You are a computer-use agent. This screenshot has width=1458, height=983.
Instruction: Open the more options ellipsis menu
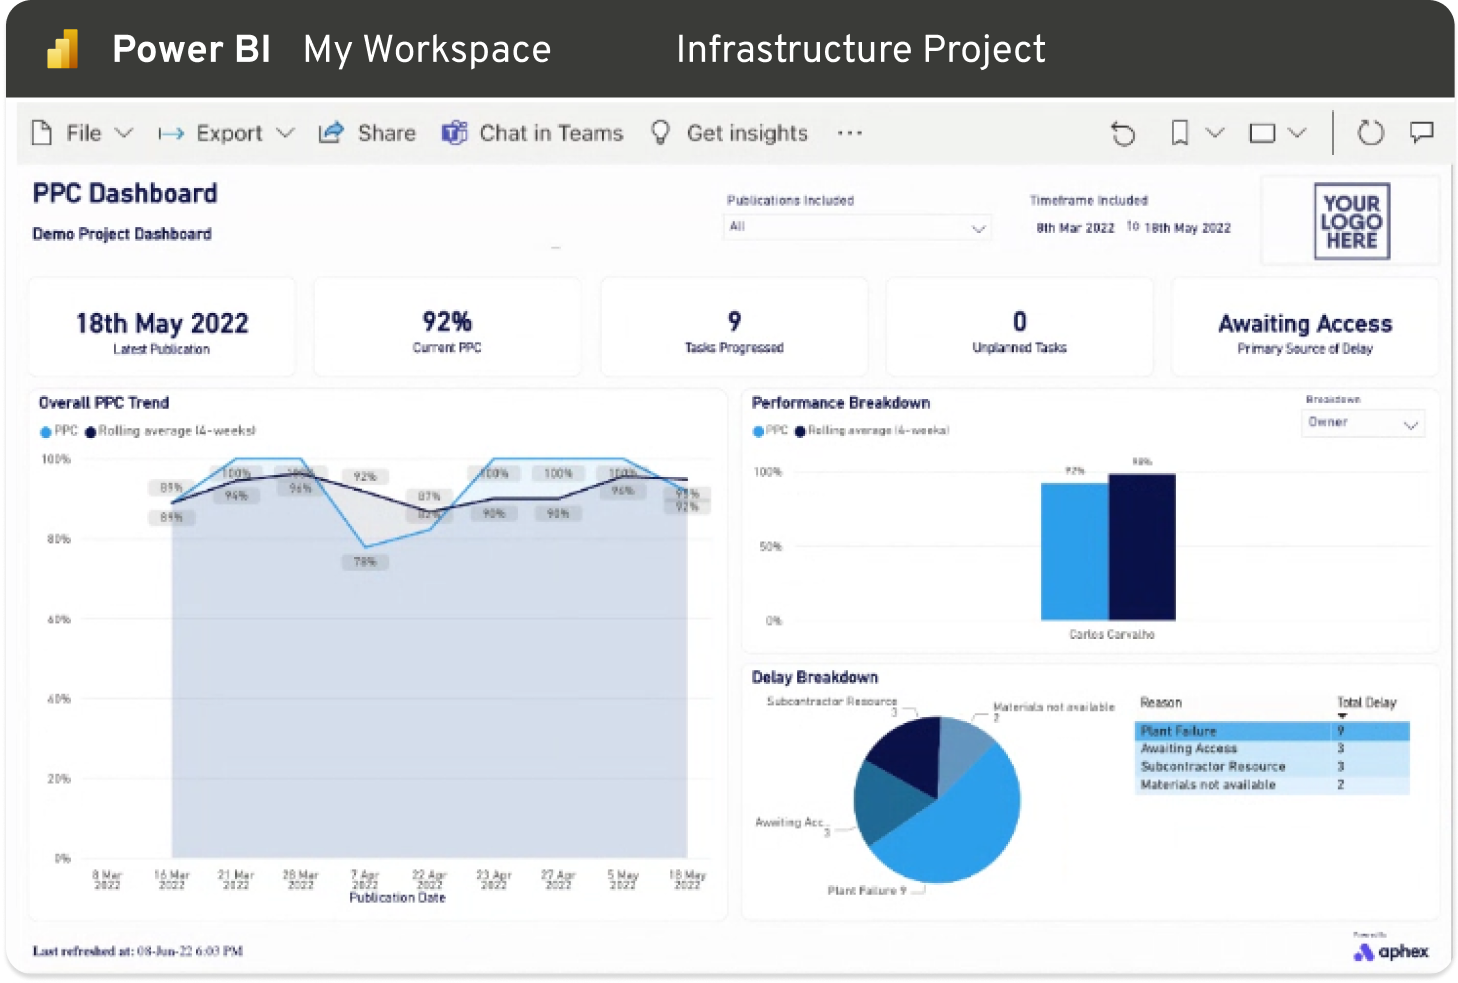pyautogui.click(x=849, y=133)
